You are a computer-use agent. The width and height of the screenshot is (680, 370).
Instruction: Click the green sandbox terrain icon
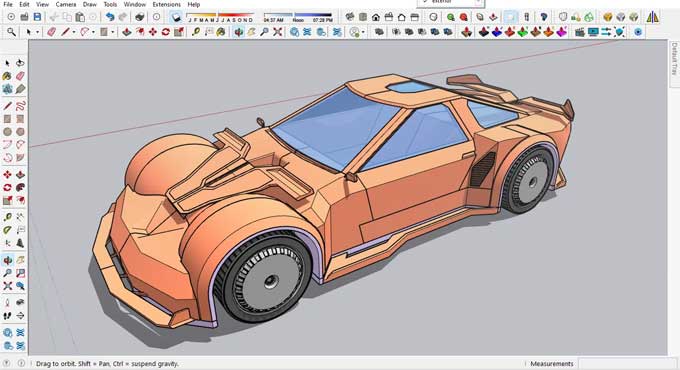click(523, 32)
